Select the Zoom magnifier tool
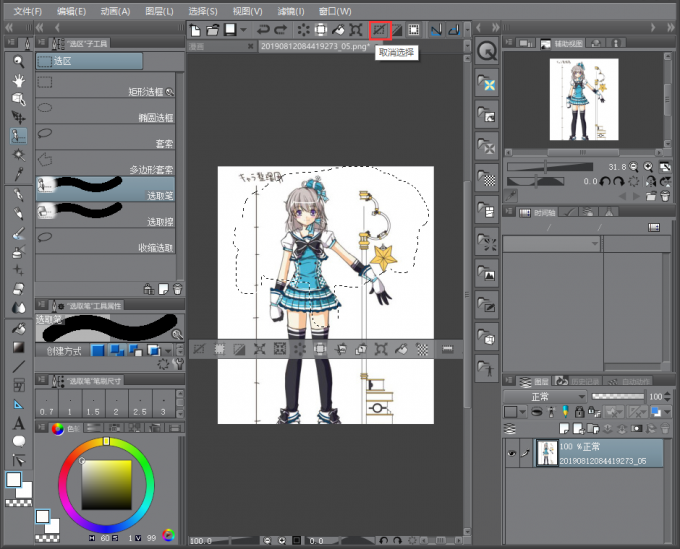This screenshot has width=680, height=549. [18, 62]
